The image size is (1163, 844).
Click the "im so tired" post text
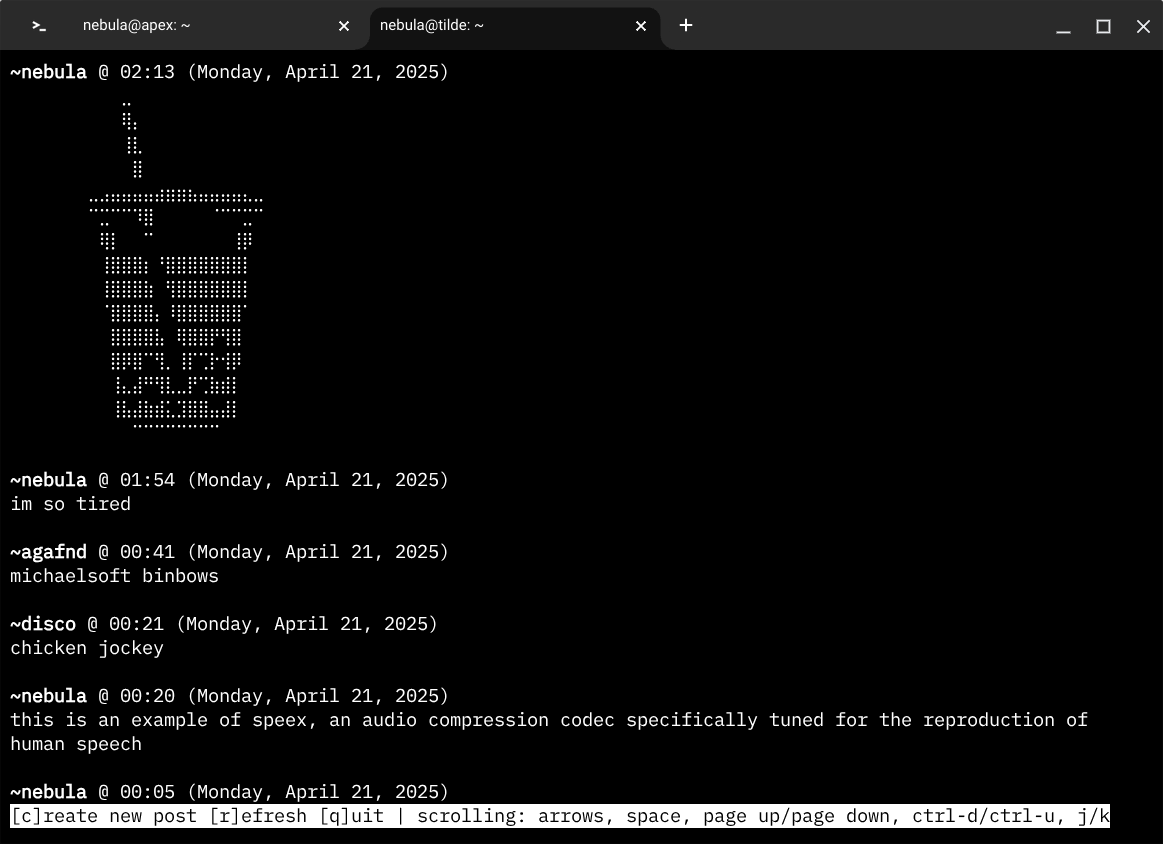(70, 504)
